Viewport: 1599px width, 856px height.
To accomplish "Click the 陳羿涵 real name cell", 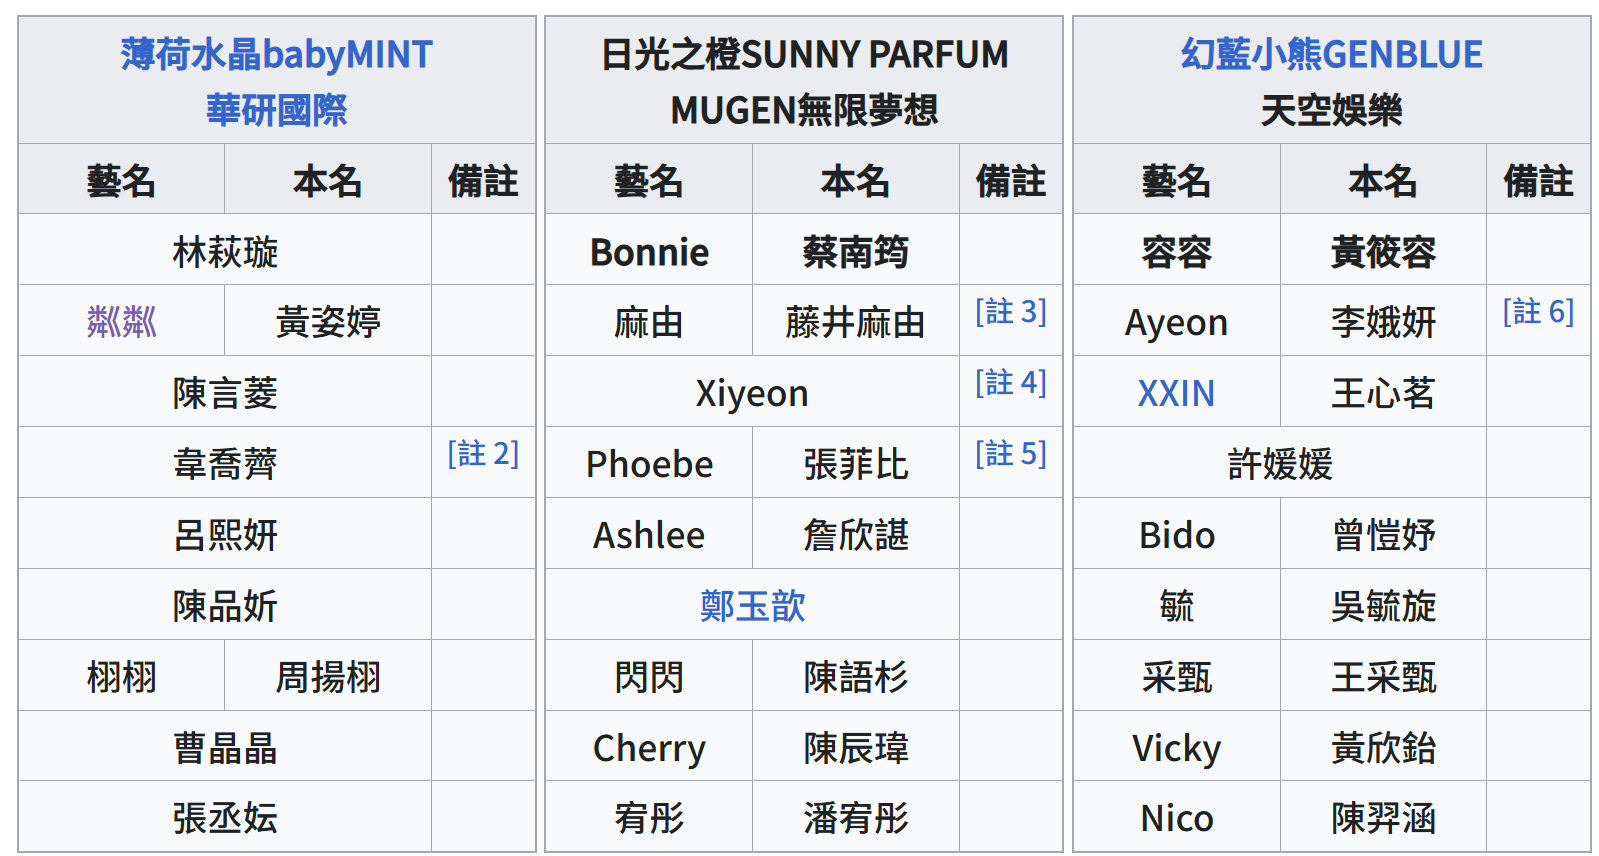I will [1383, 817].
